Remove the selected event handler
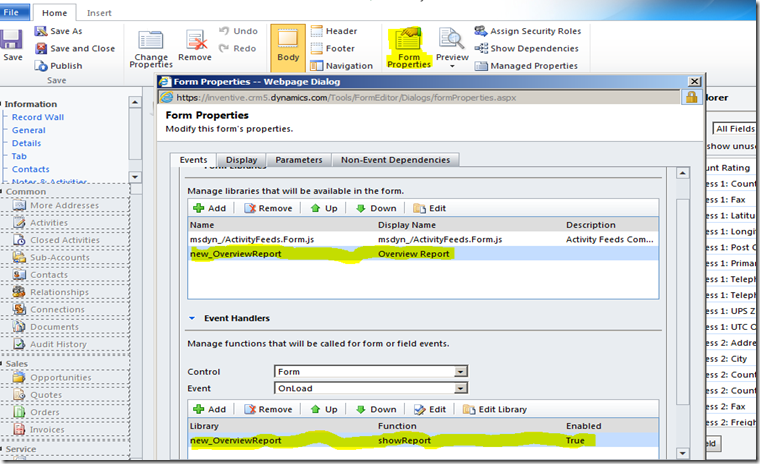 coord(269,409)
